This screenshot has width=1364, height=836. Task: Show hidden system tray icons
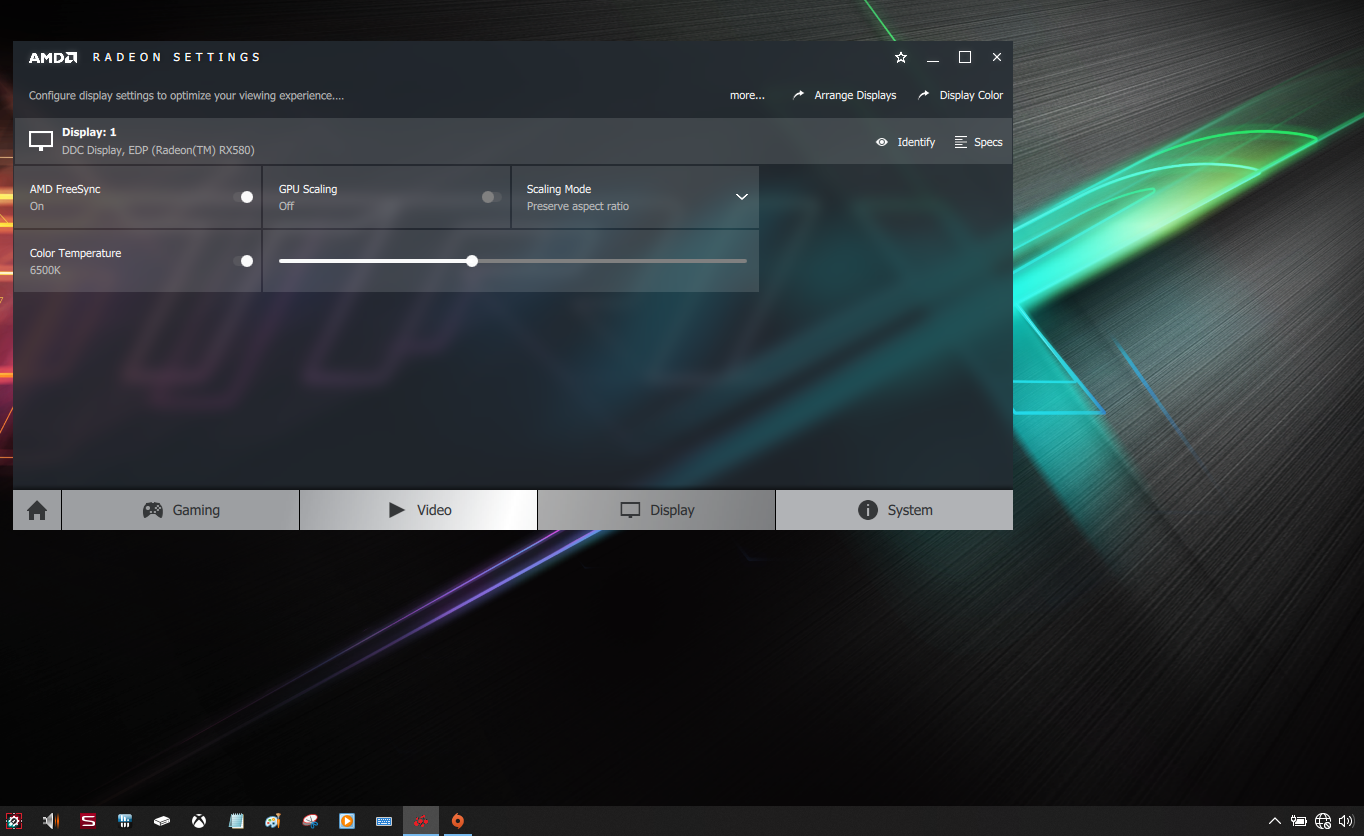[x=1274, y=821]
